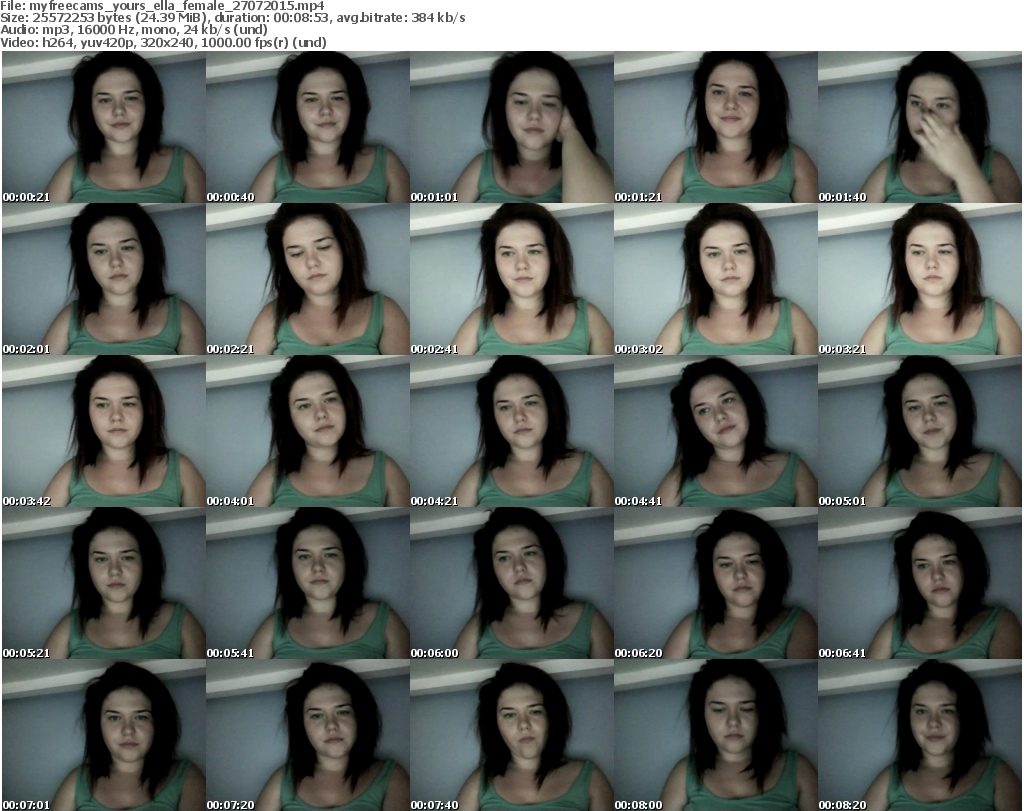Select the frame labeled 00:06:00
The width and height of the screenshot is (1024, 811).
click(x=511, y=583)
